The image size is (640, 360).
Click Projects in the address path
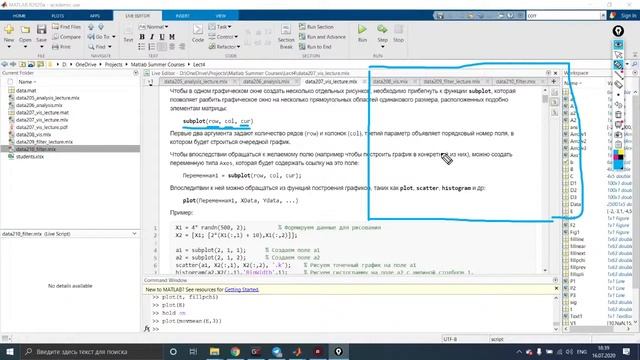pos(113,64)
